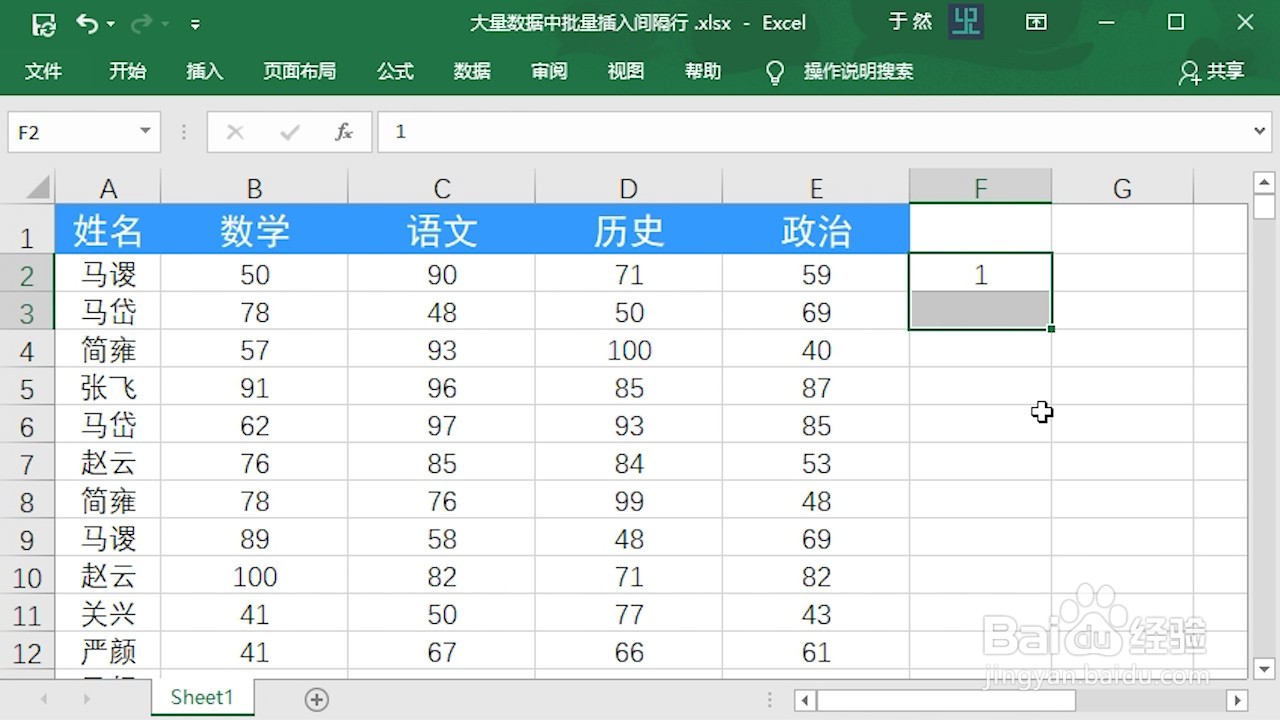Click the Insert Function fx icon
Image resolution: width=1280 pixels, height=720 pixels.
click(344, 132)
